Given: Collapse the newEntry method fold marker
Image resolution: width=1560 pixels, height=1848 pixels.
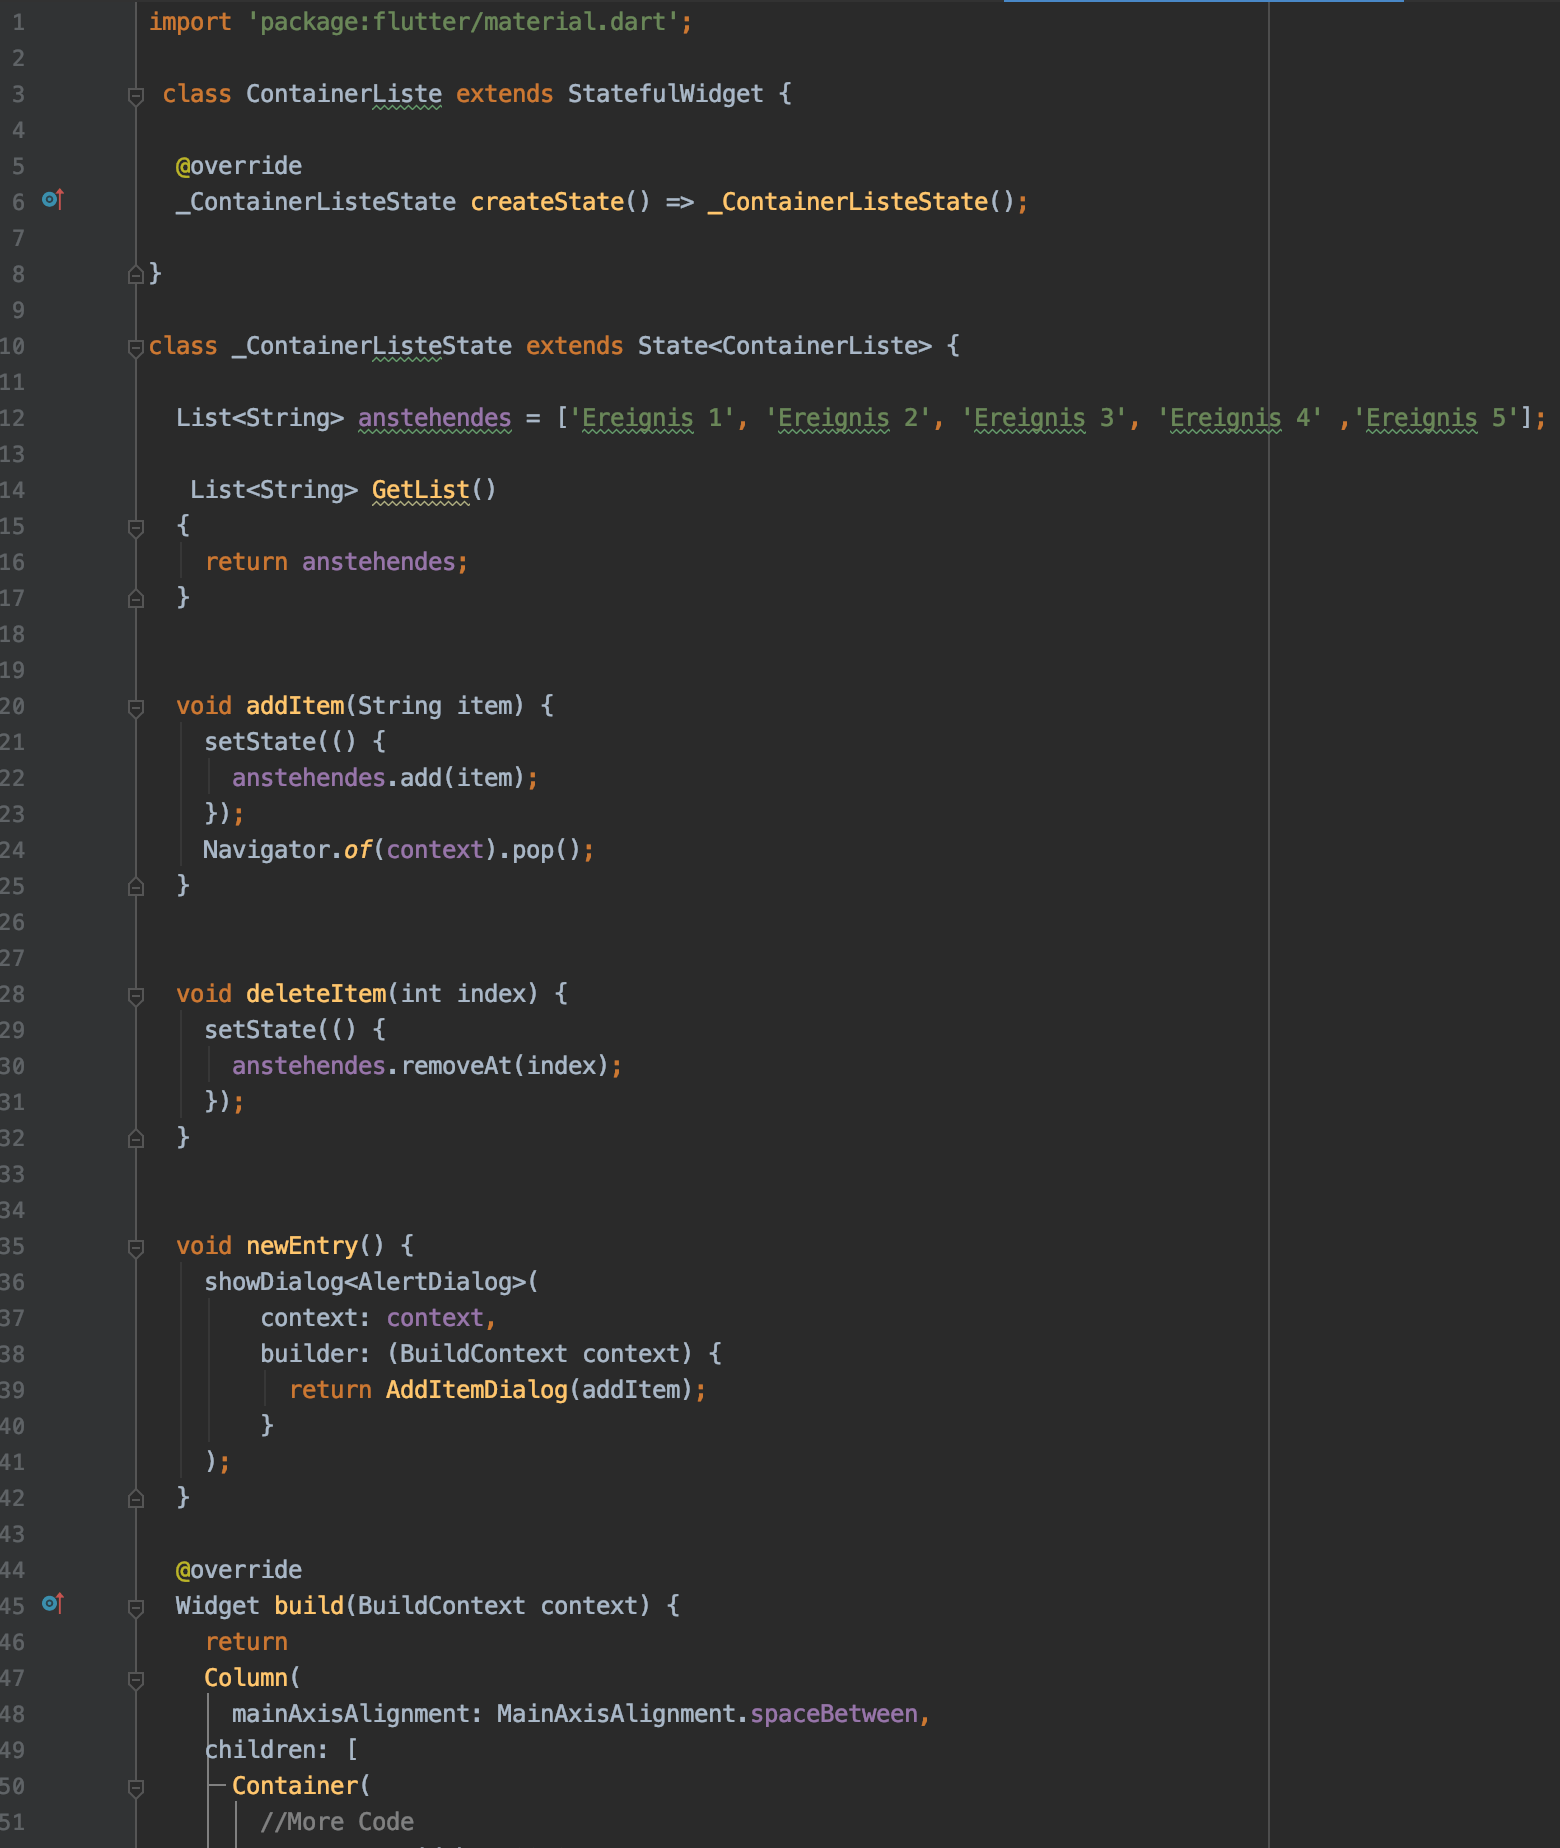Looking at the screenshot, I should pyautogui.click(x=136, y=1248).
